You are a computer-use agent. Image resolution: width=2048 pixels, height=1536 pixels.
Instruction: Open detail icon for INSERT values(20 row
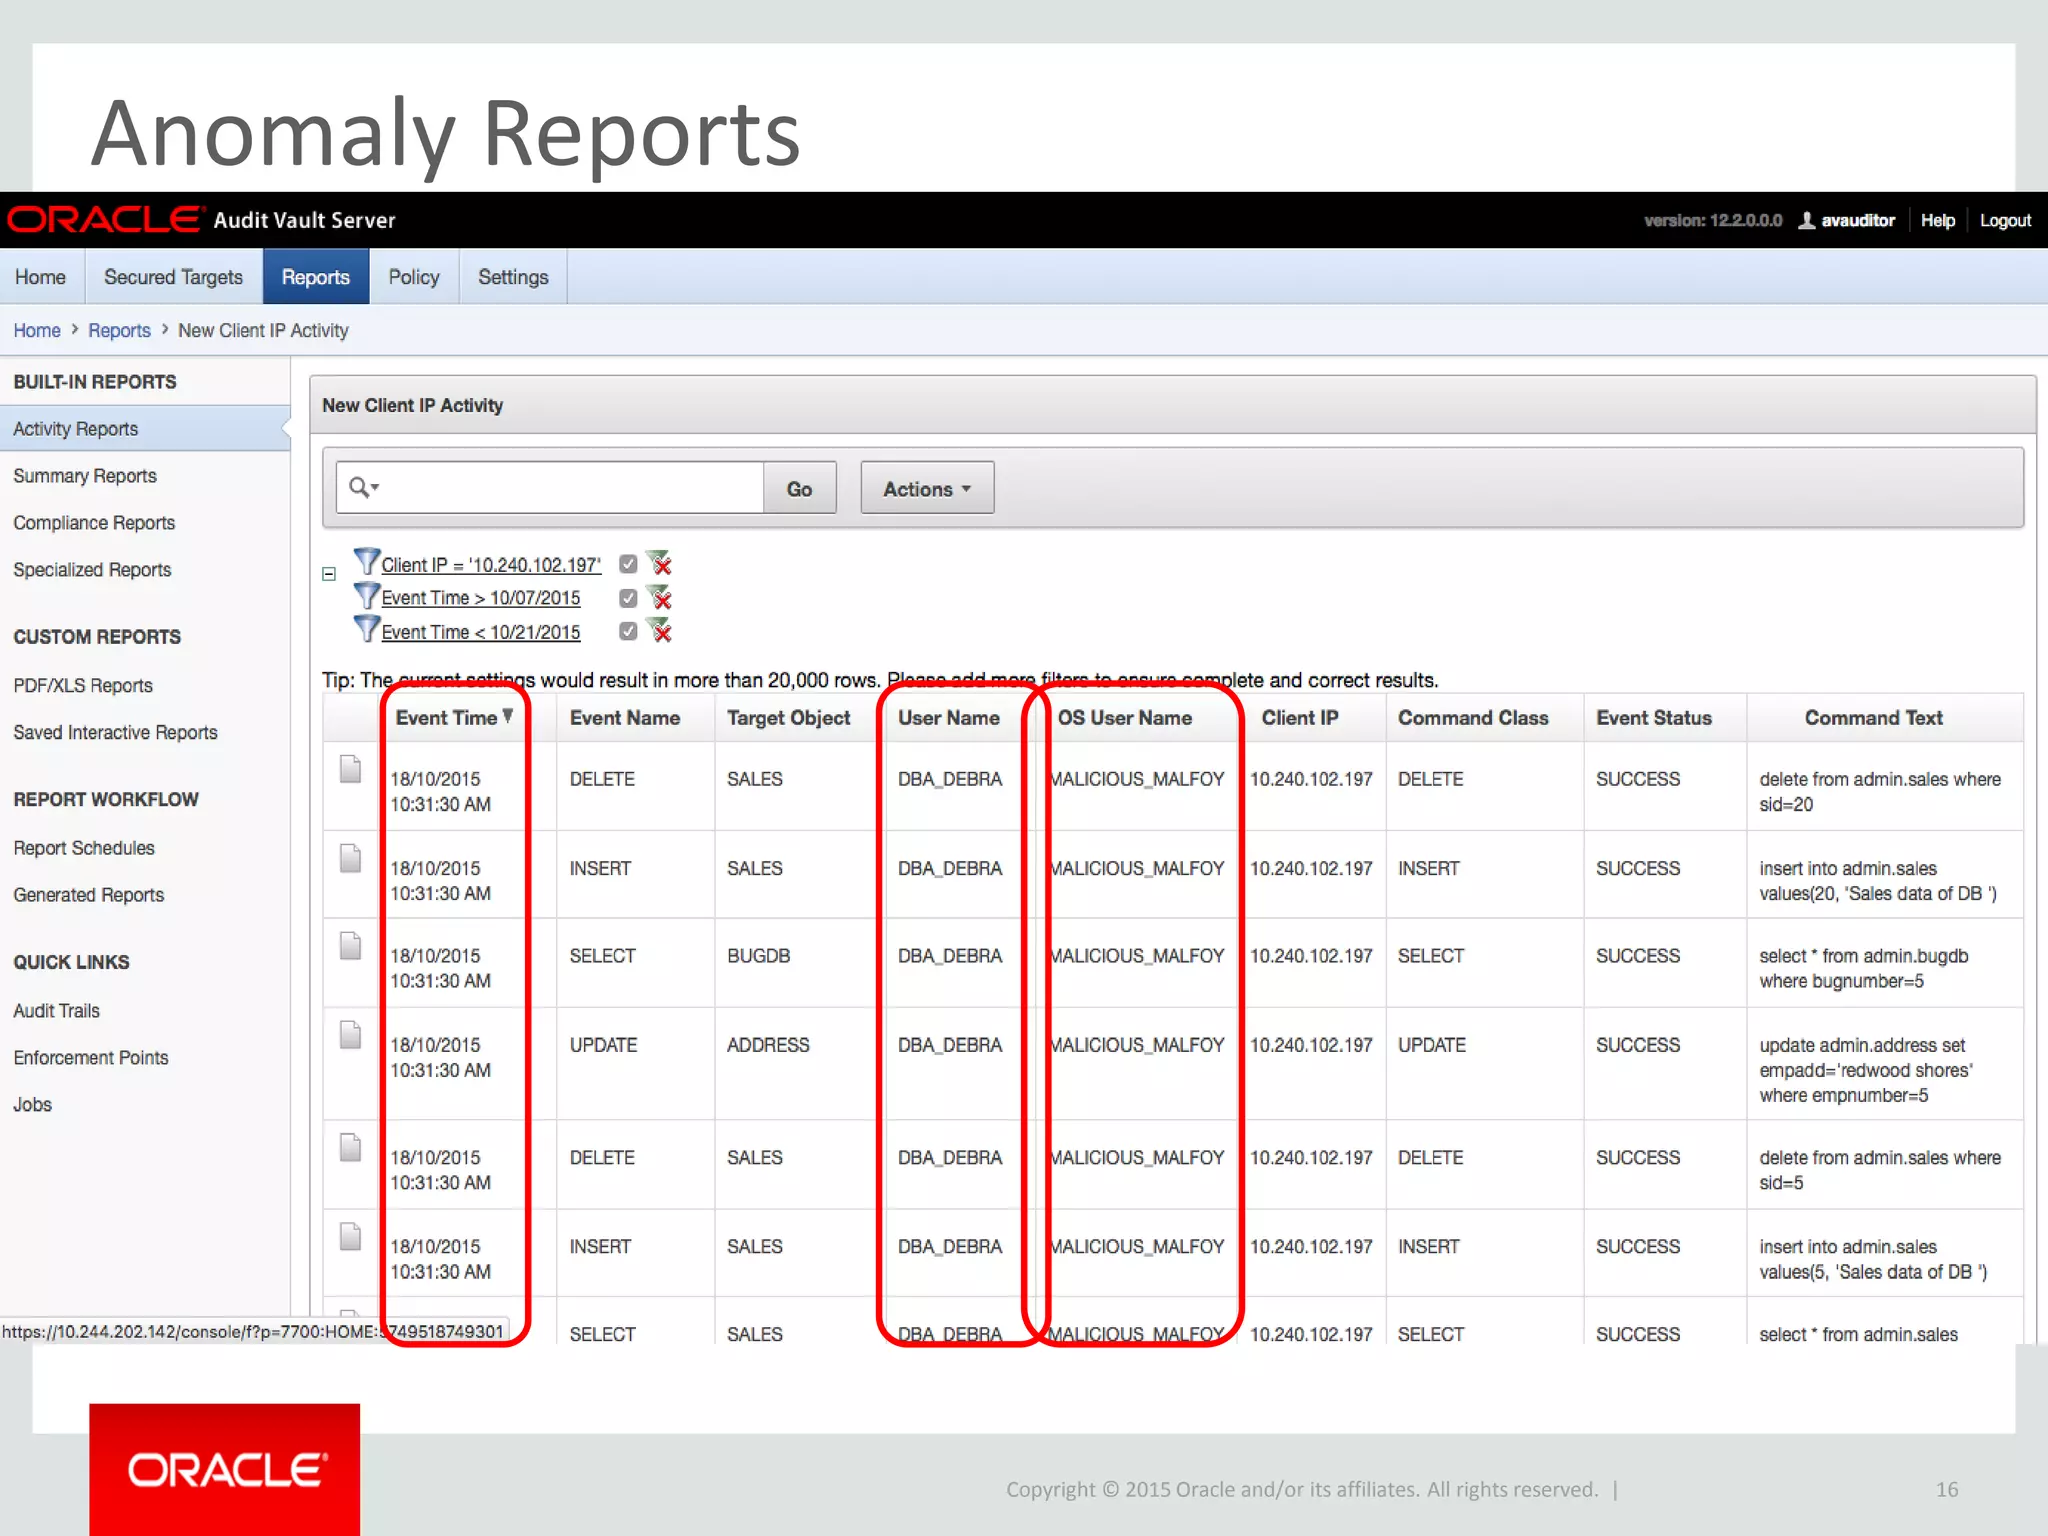pyautogui.click(x=350, y=858)
